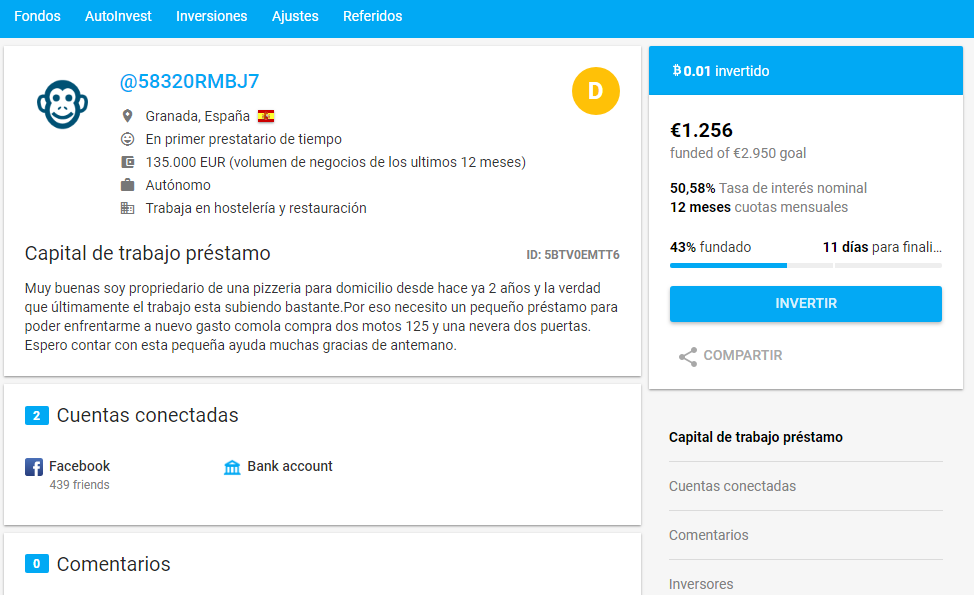
Task: Click the COMPARTIR share icon
Action: [686, 356]
